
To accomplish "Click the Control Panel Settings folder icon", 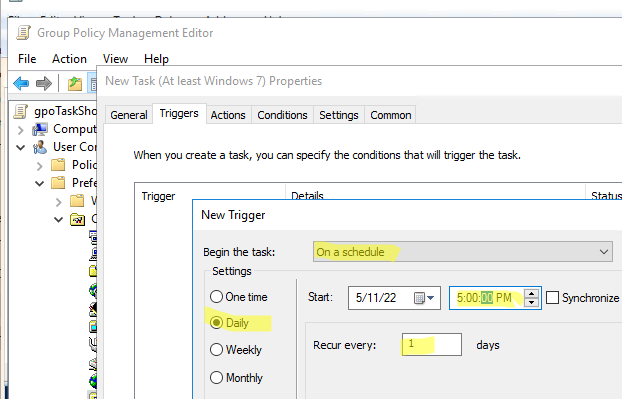I will tap(77, 219).
